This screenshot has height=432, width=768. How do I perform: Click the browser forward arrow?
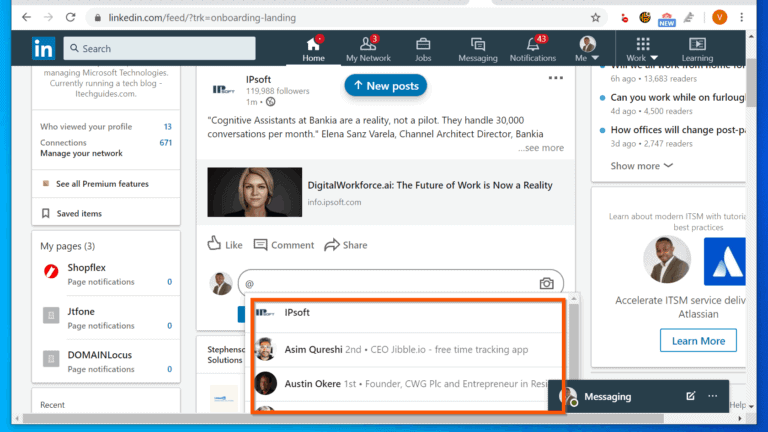pyautogui.click(x=48, y=18)
